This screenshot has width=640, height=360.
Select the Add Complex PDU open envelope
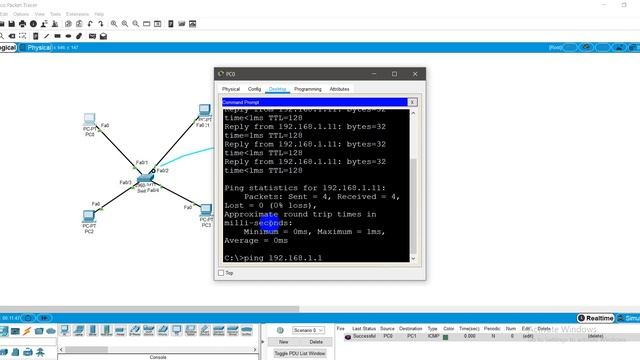tap(103, 36)
